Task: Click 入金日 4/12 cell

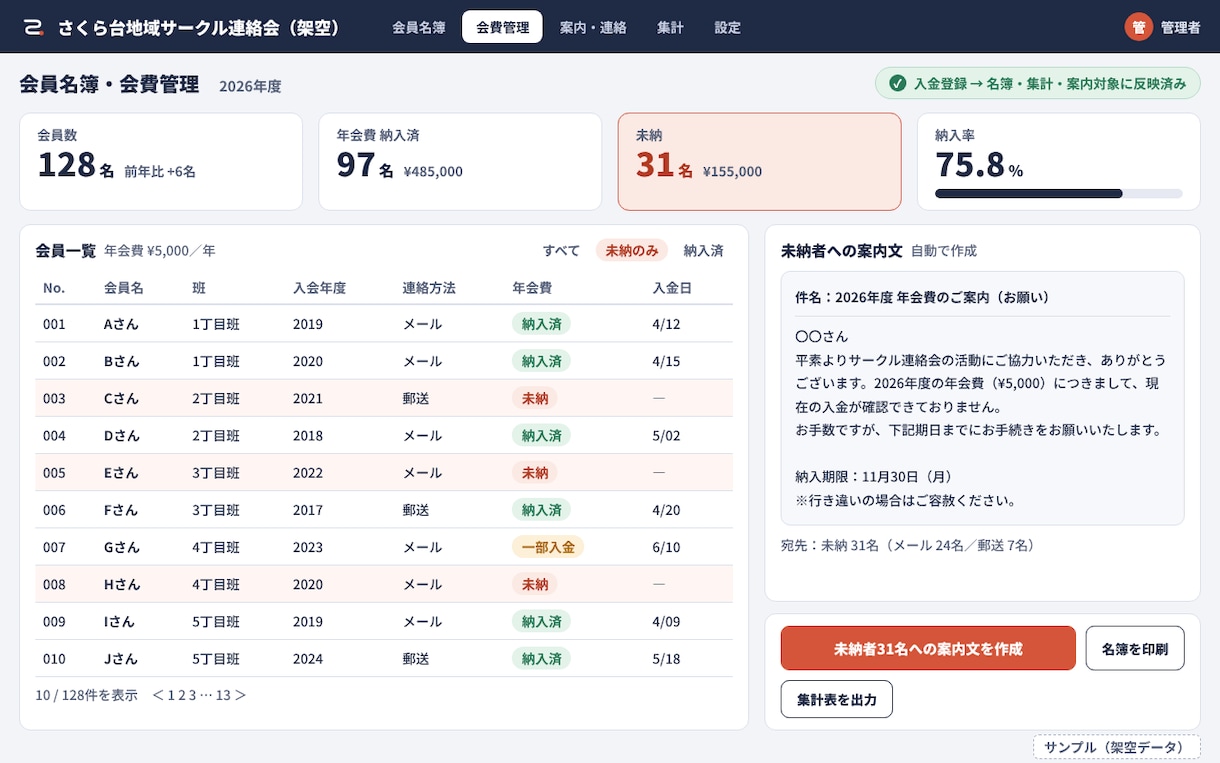Action: [666, 324]
